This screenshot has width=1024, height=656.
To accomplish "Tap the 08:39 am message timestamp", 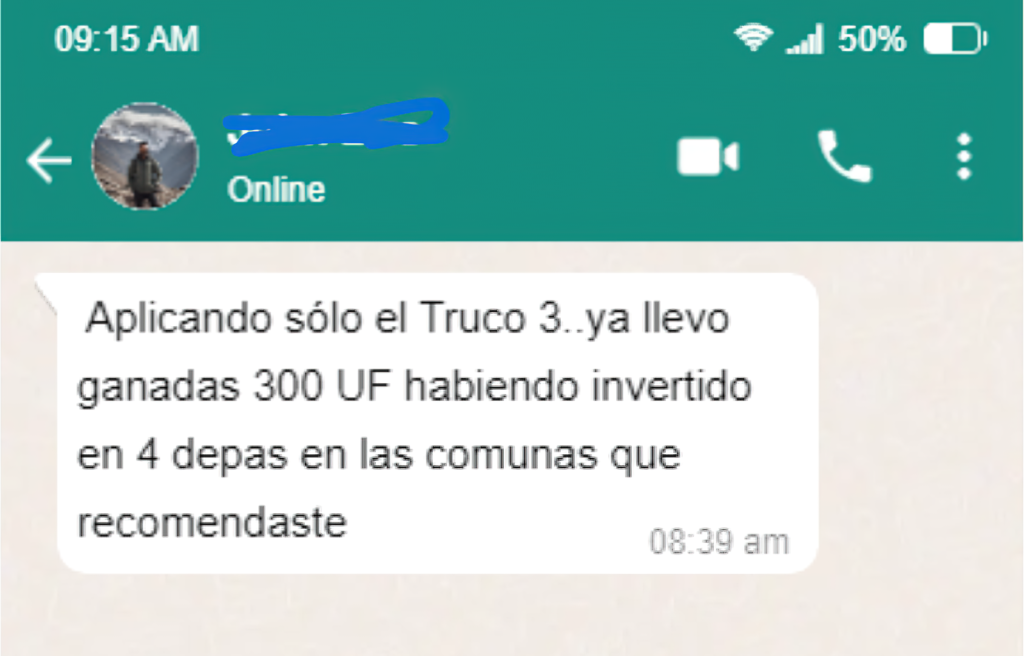I will pyautogui.click(x=719, y=542).
